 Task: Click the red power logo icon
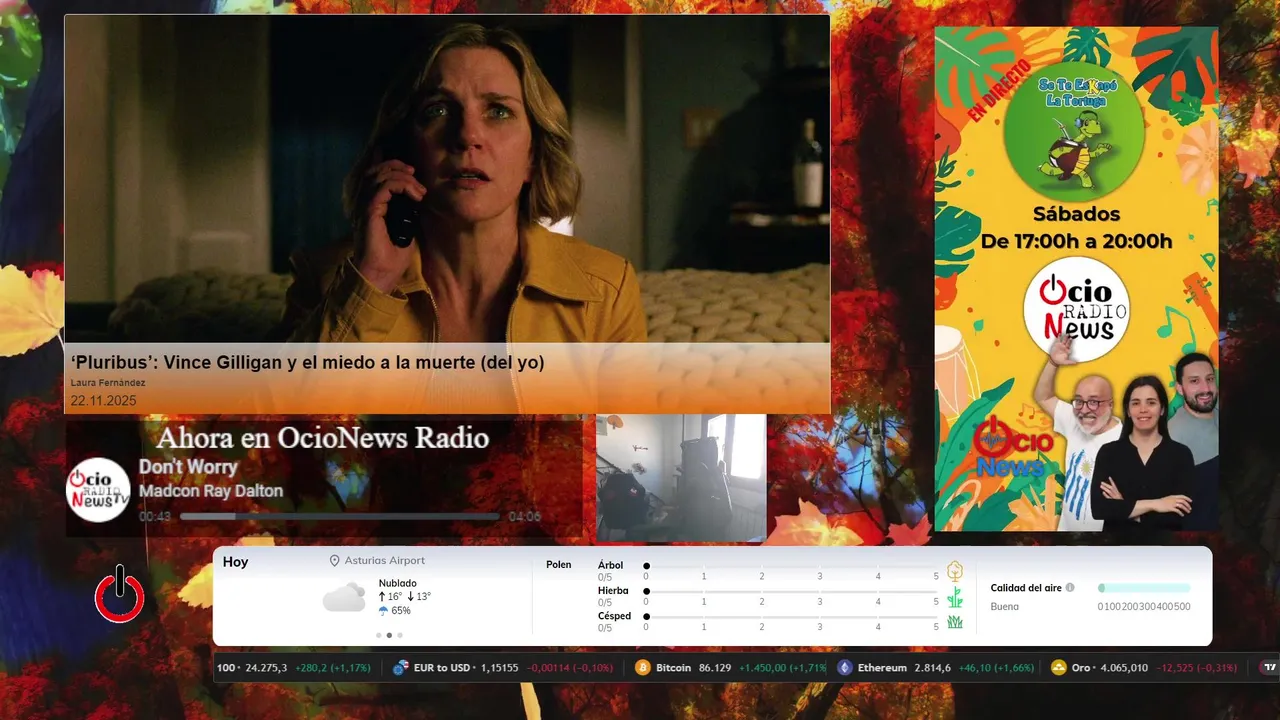tap(119, 594)
